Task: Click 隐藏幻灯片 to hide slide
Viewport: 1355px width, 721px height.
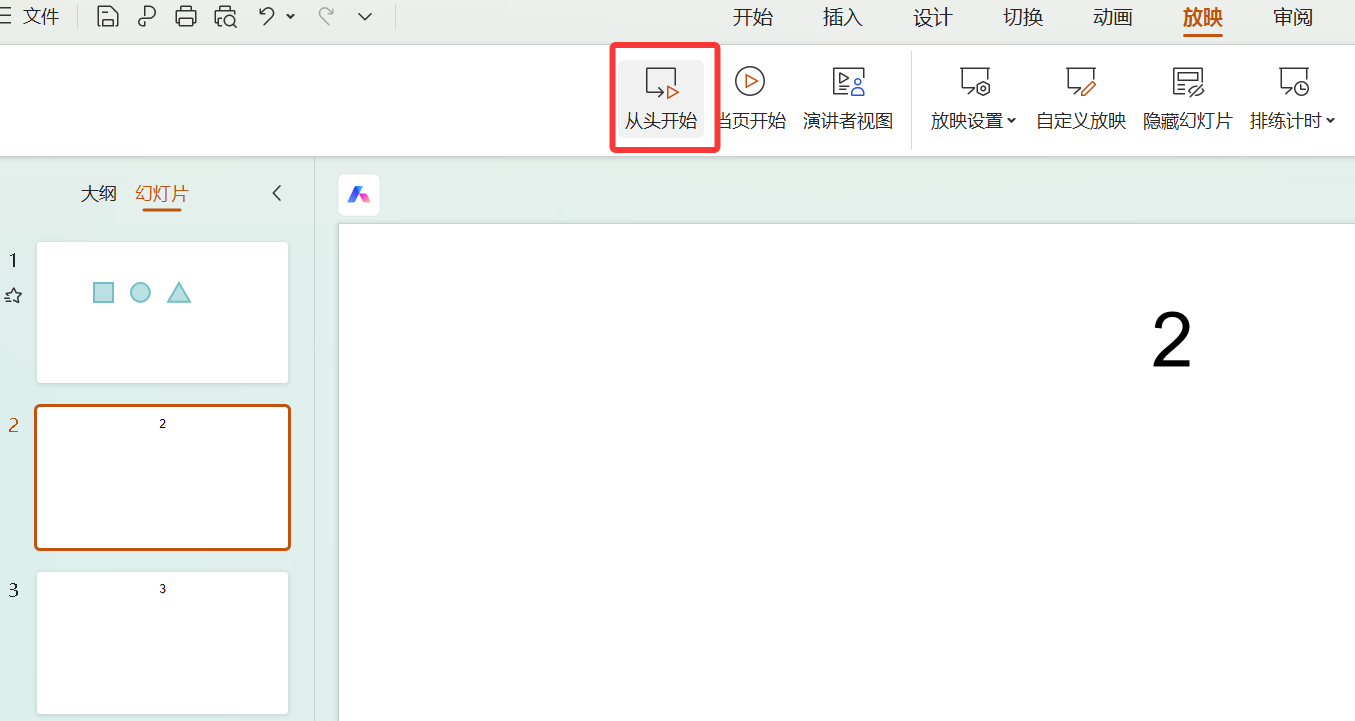Action: point(1188,98)
